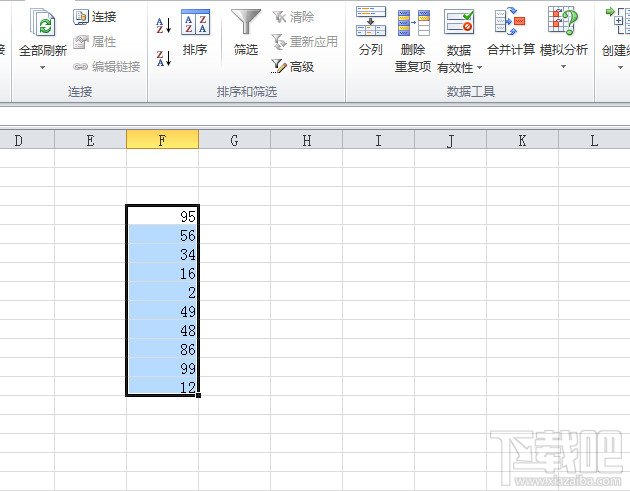Click the Advanced (高级) filter button
Screen dimensions: 630x491
coord(292,66)
